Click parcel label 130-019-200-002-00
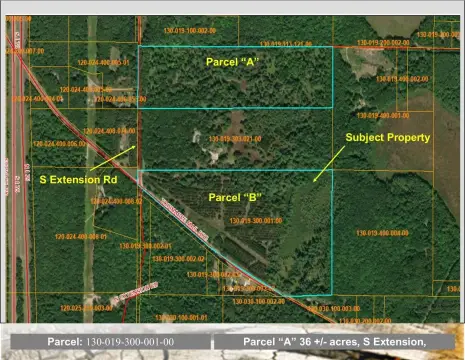The image size is (465, 360). 383,43
